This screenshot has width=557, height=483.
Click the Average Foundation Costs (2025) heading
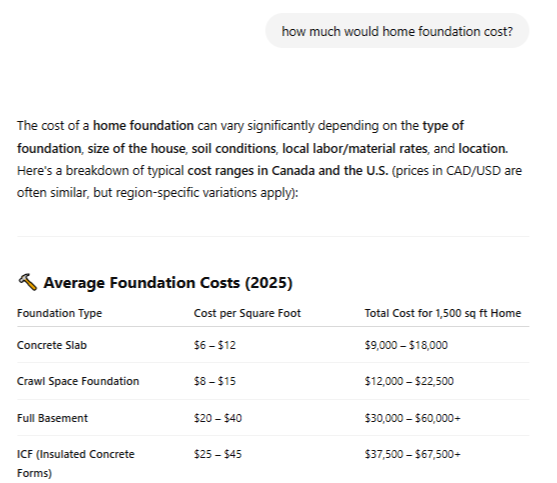click(168, 283)
